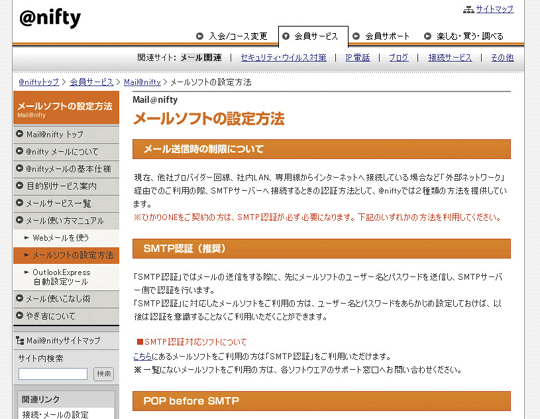
Task: Go to the IP電話 link
Action: [x=357, y=57]
